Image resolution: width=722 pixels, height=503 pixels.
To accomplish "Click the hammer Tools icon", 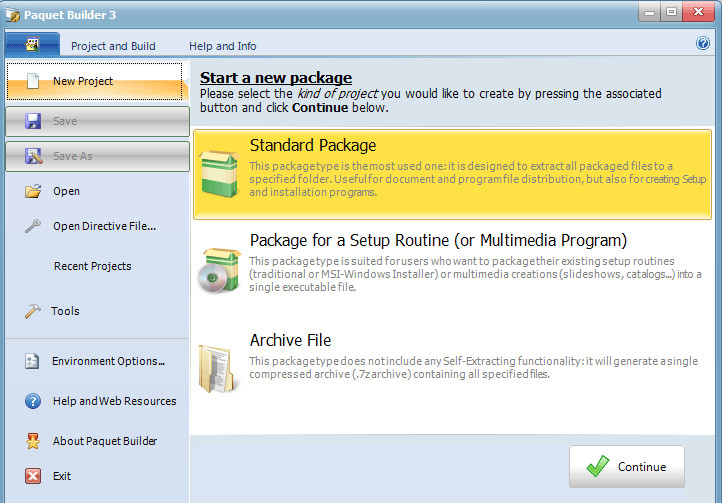I will [x=33, y=311].
